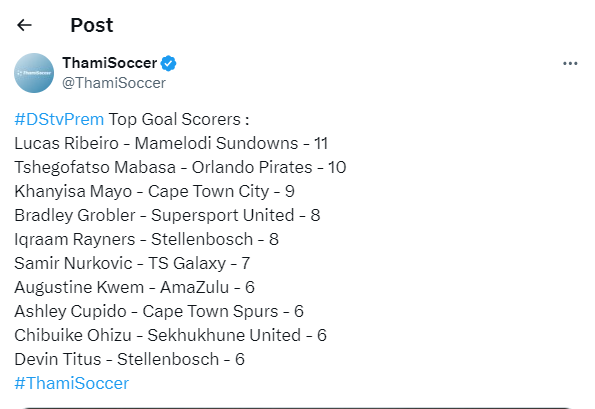Select the Lucas Ribeiro Mamelodi Sundowns line
The height and width of the screenshot is (409, 595).
click(x=171, y=143)
